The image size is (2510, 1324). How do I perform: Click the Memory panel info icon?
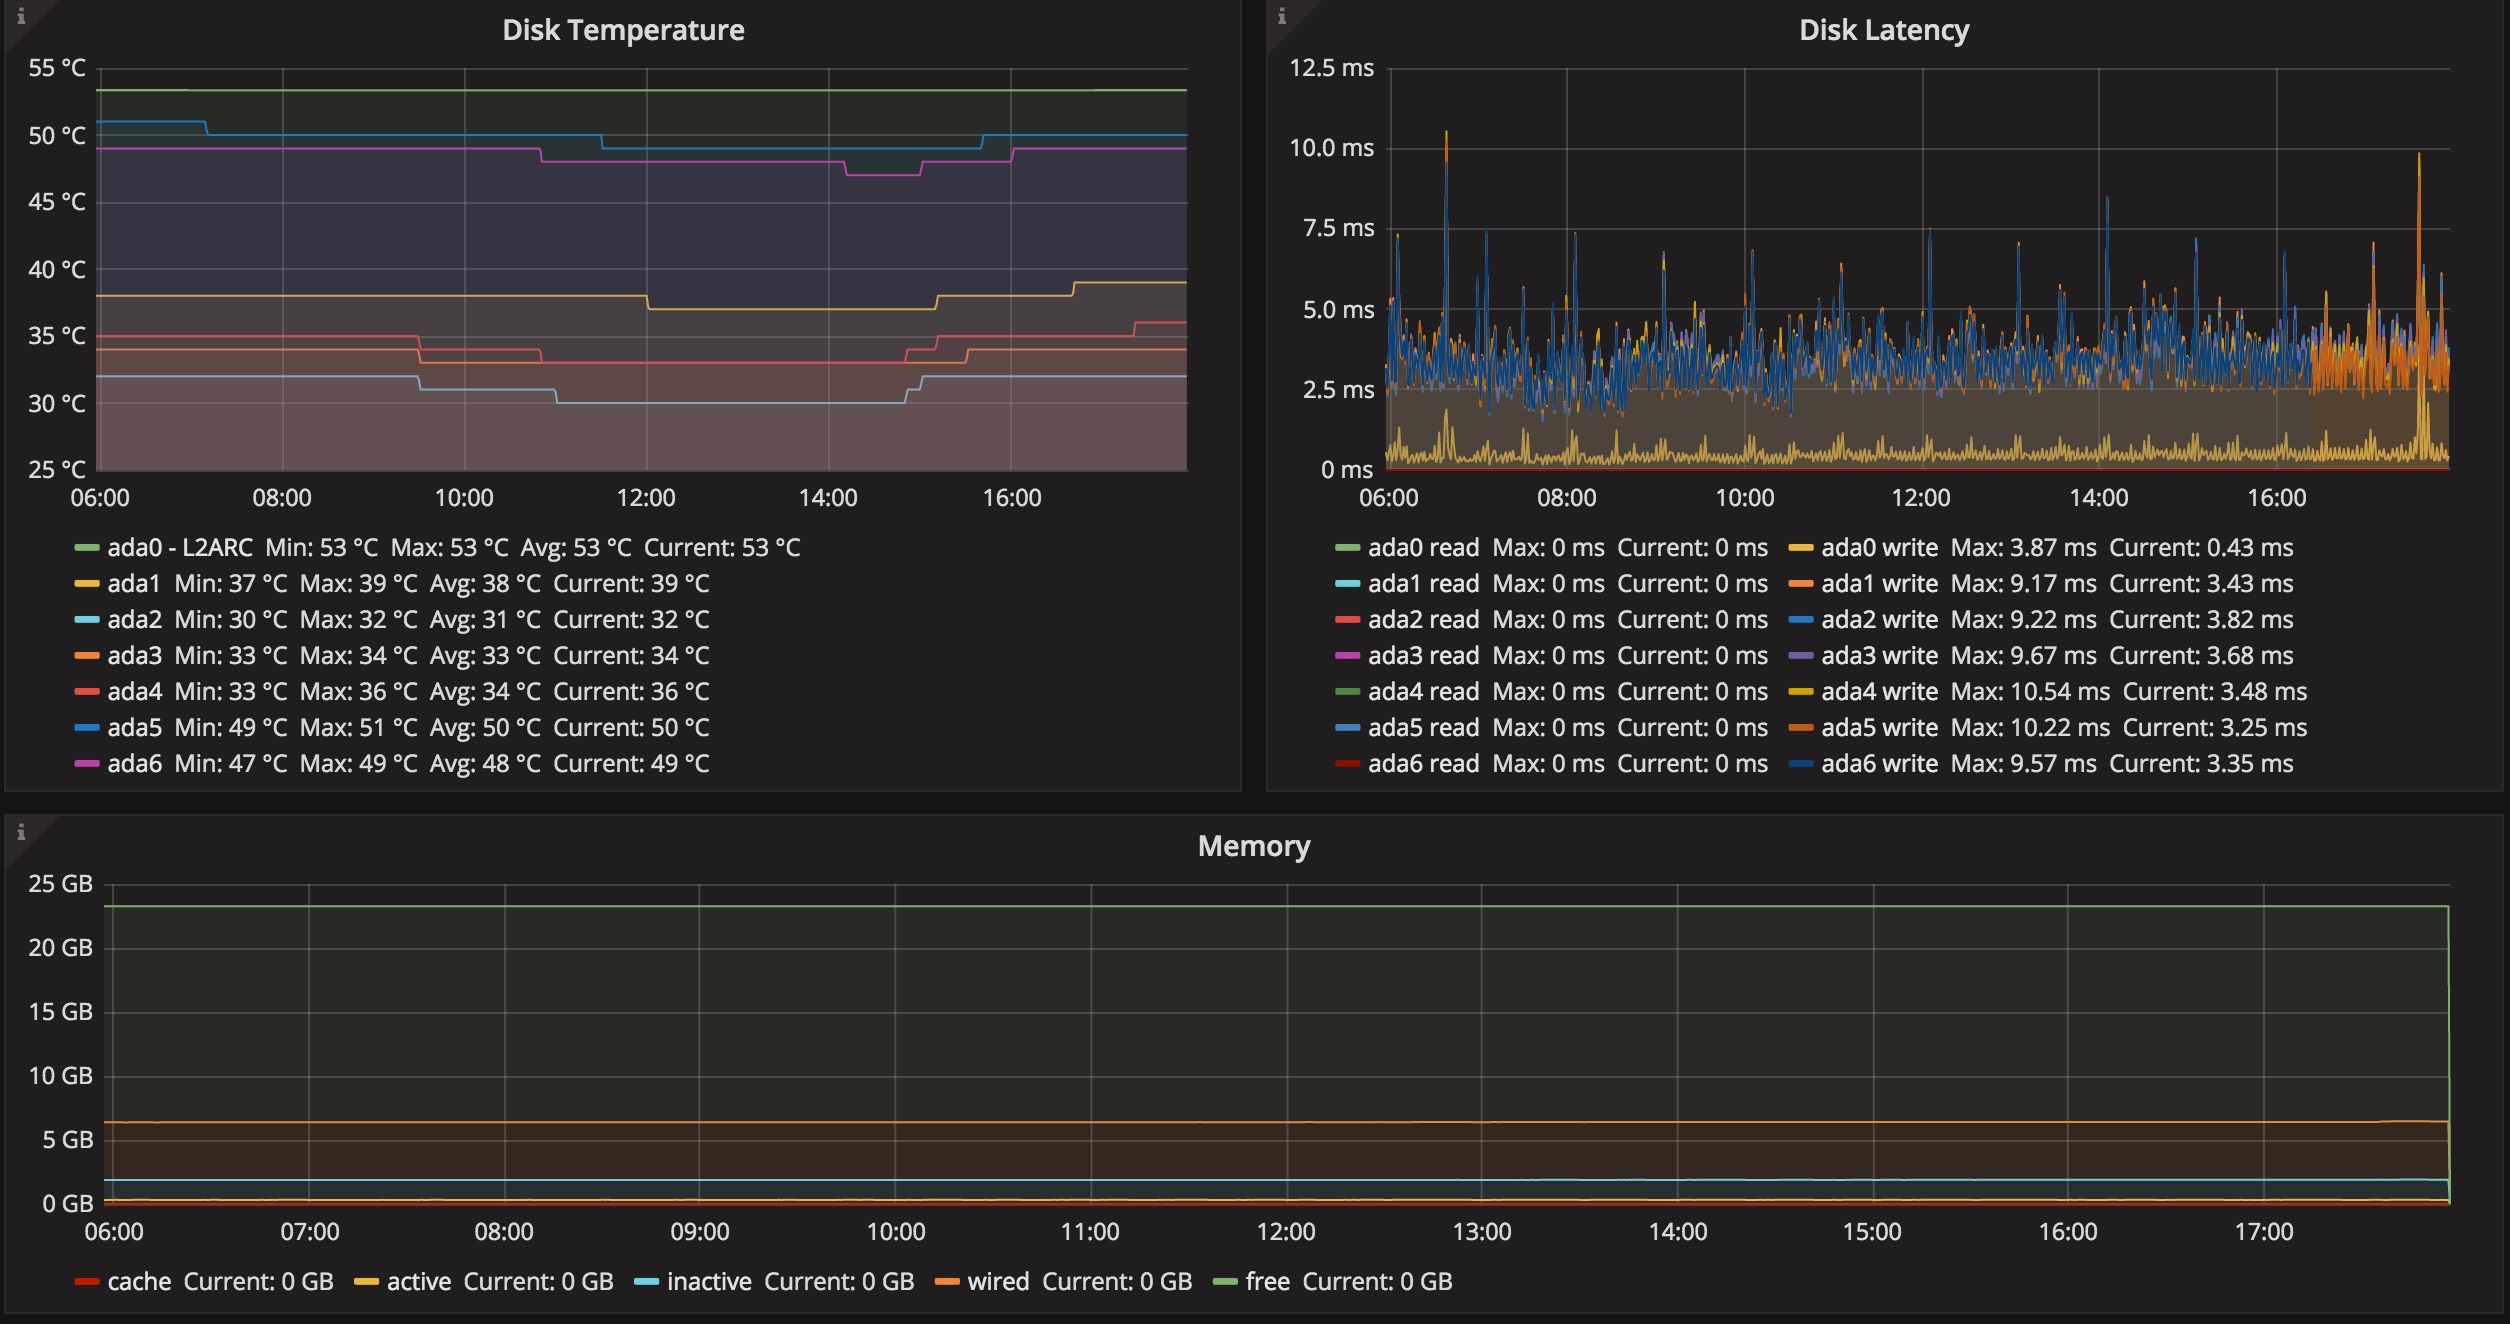[21, 832]
